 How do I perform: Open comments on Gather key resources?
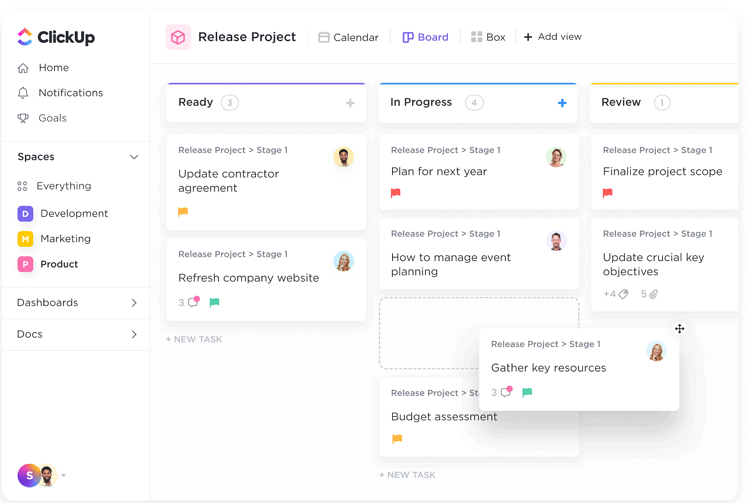[x=502, y=392]
